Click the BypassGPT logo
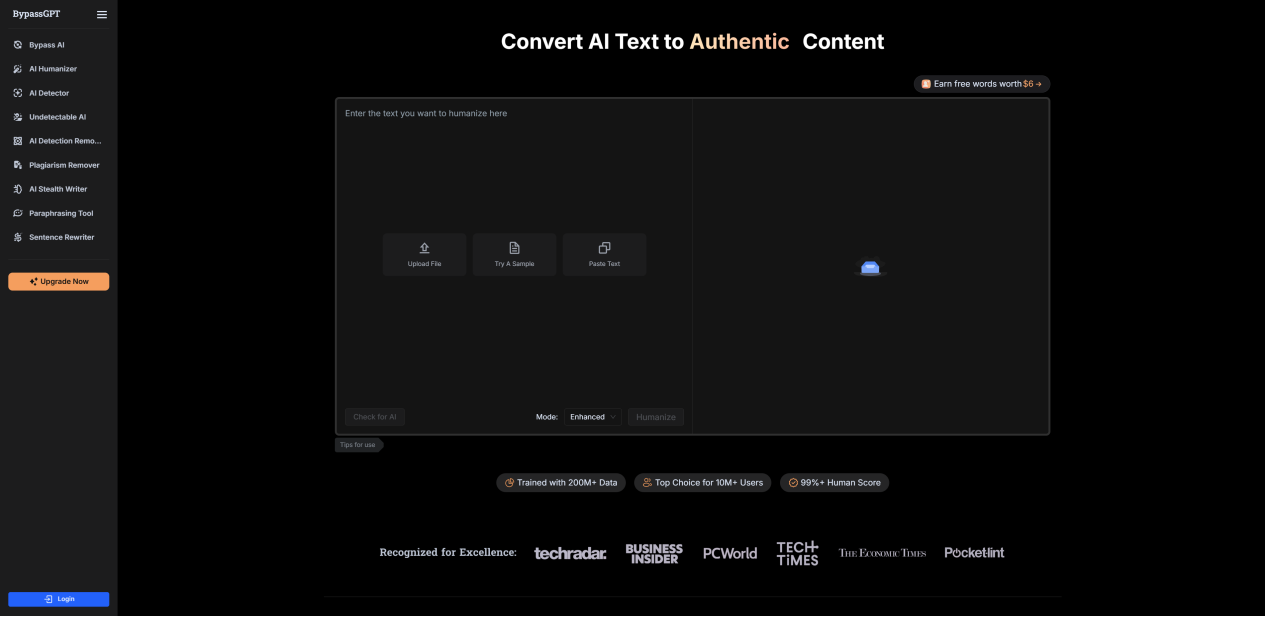Image resolution: width=1265 pixels, height=620 pixels. [x=36, y=14]
